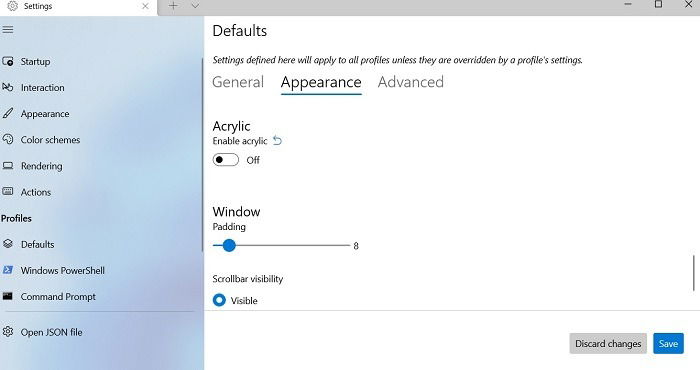Save the settings changes
This screenshot has height=370, width=700.
668,344
